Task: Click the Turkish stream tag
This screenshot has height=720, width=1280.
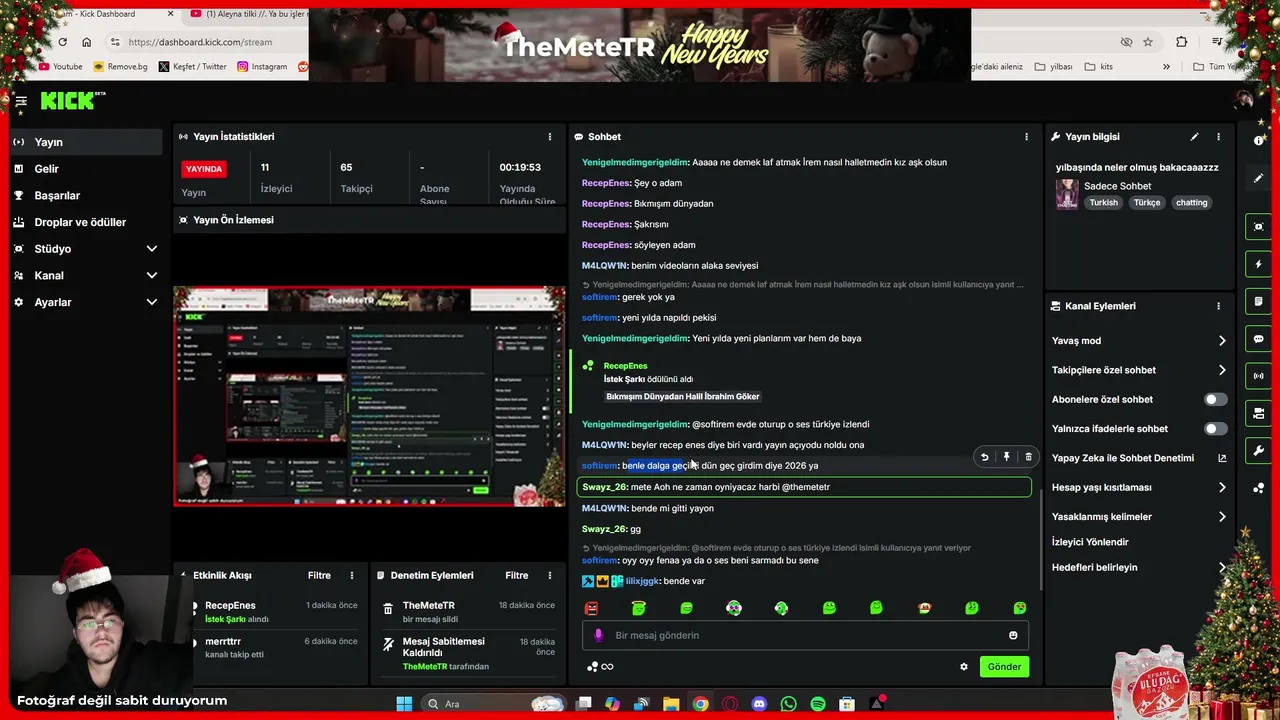Action: point(1103,203)
